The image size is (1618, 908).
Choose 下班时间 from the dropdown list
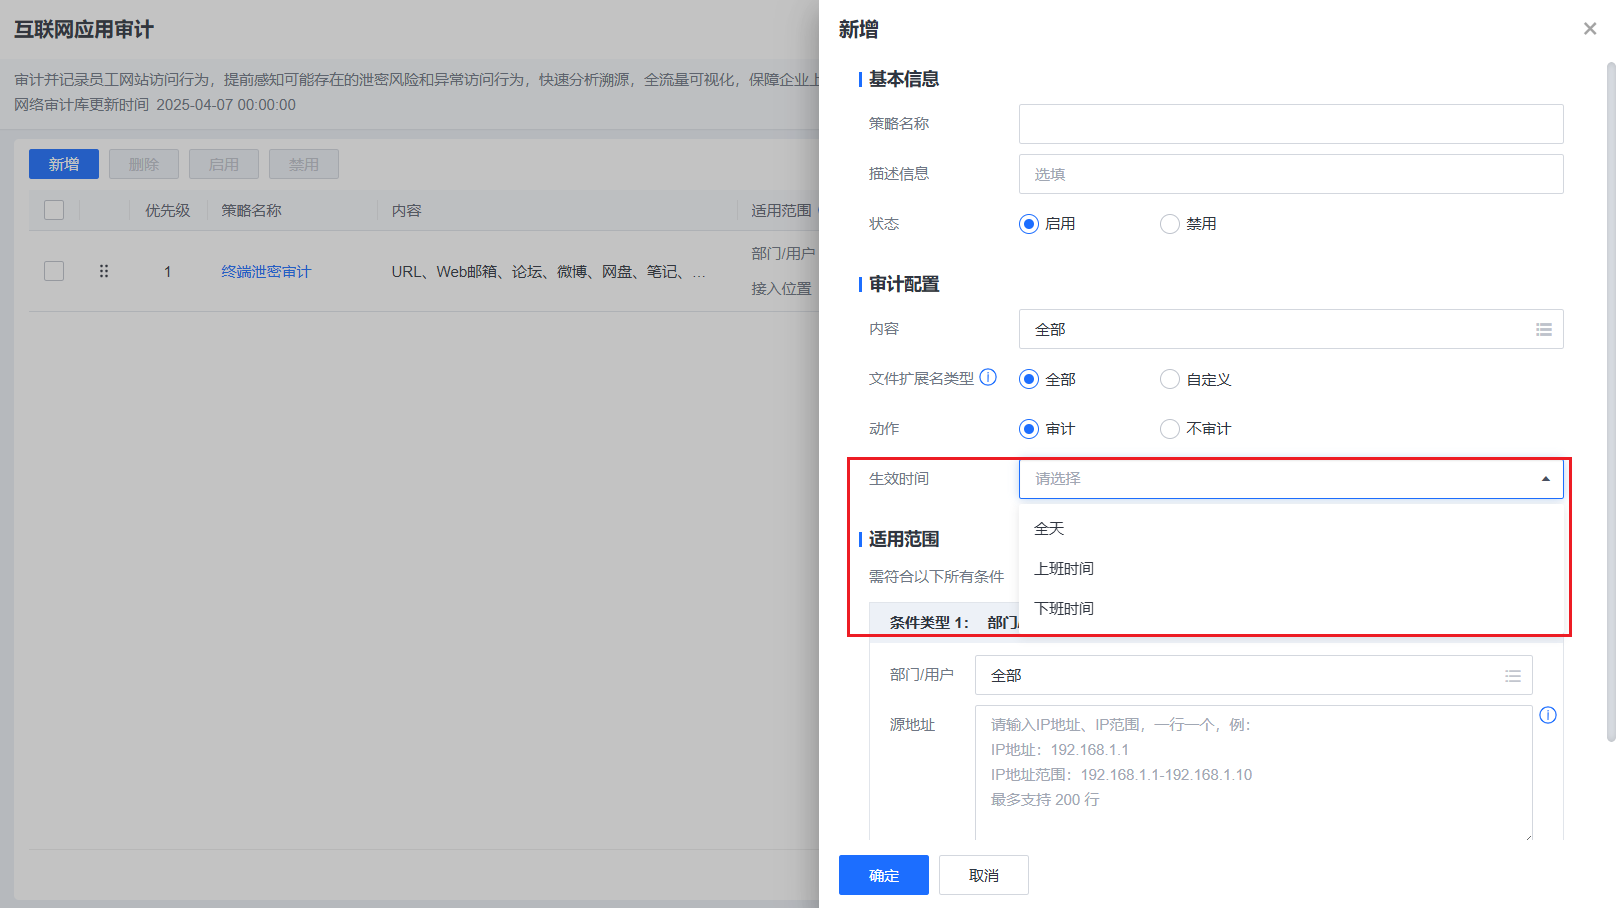tap(1064, 609)
